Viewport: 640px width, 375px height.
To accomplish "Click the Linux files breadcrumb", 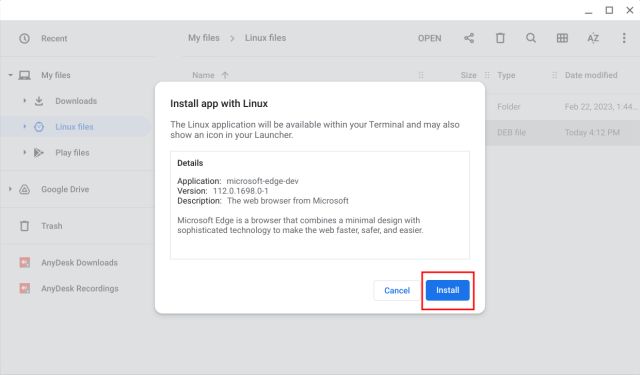I will [x=265, y=38].
